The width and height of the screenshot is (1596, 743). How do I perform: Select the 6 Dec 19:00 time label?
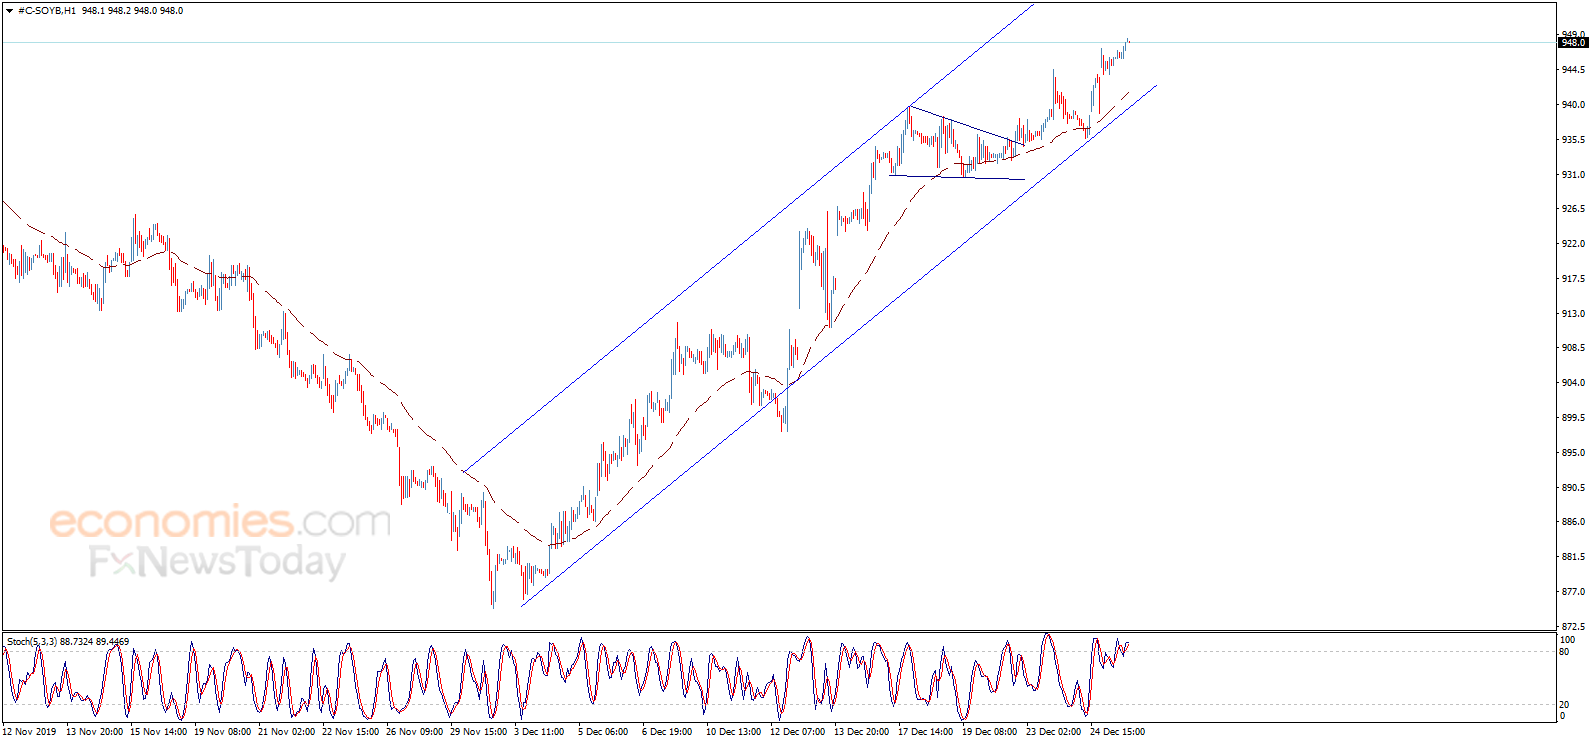(x=667, y=732)
